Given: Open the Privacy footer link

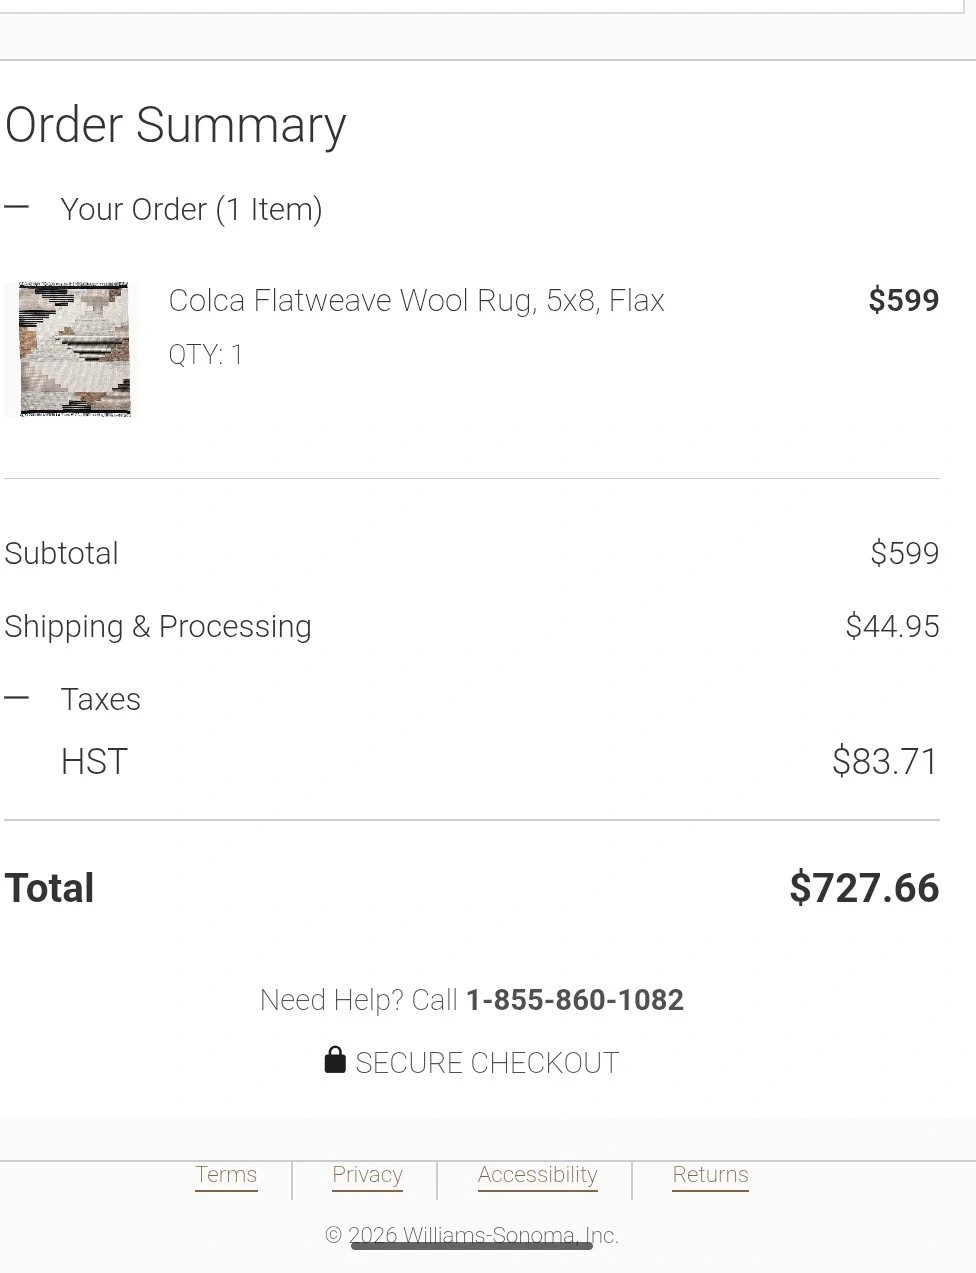Looking at the screenshot, I should coord(367,1175).
